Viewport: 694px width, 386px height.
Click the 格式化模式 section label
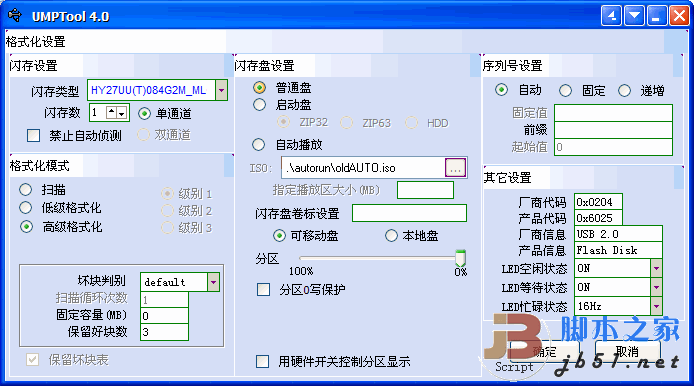(39, 166)
